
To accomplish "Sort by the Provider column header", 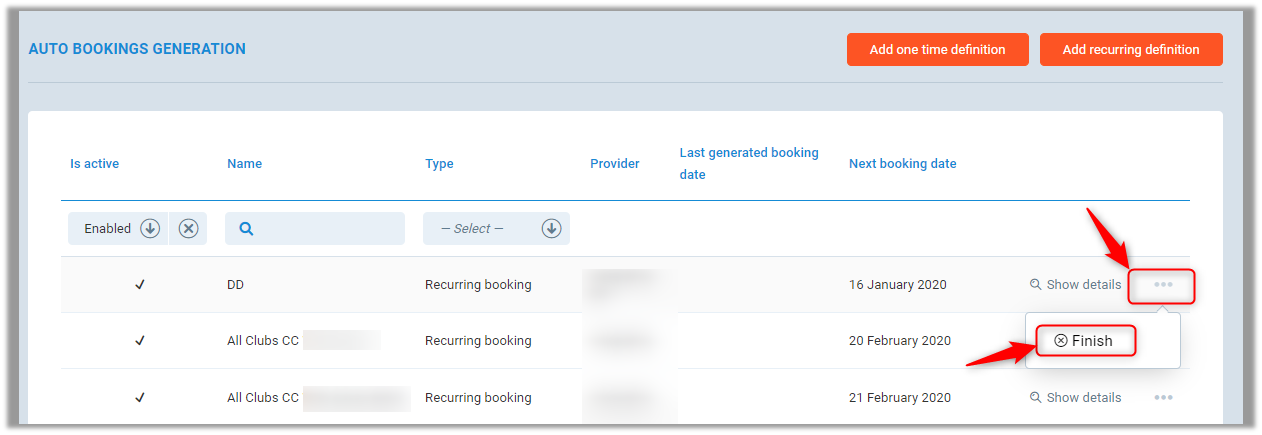I will [x=614, y=164].
